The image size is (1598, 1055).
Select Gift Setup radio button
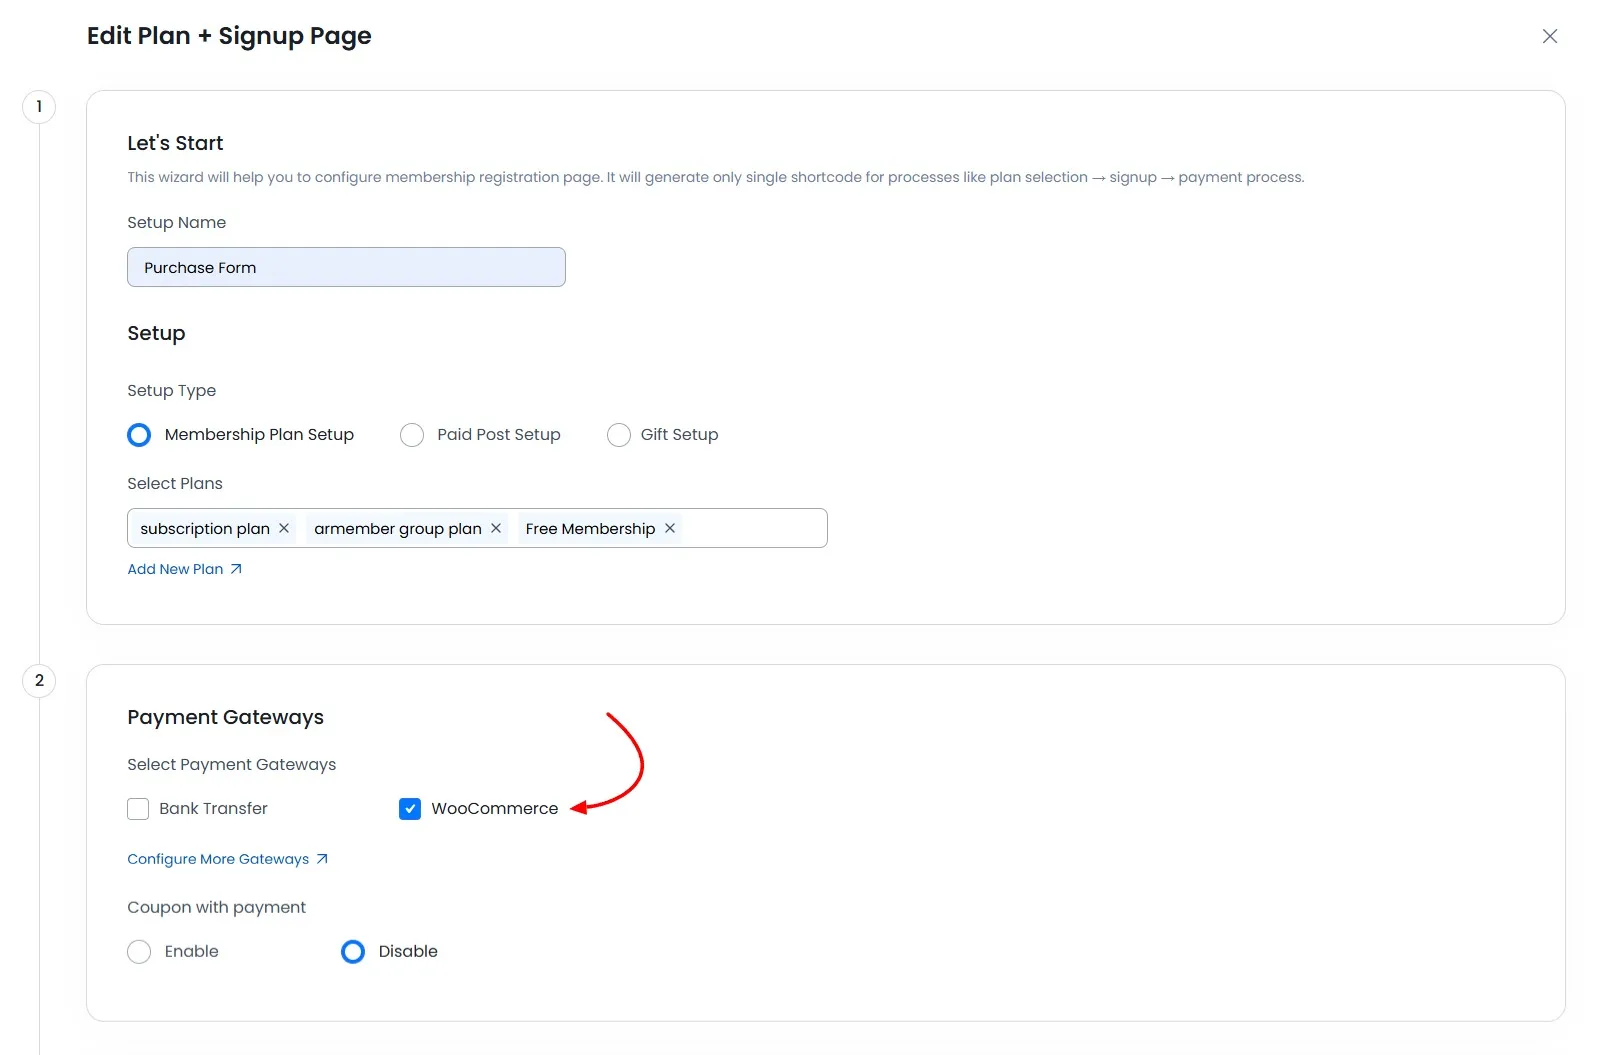[619, 435]
